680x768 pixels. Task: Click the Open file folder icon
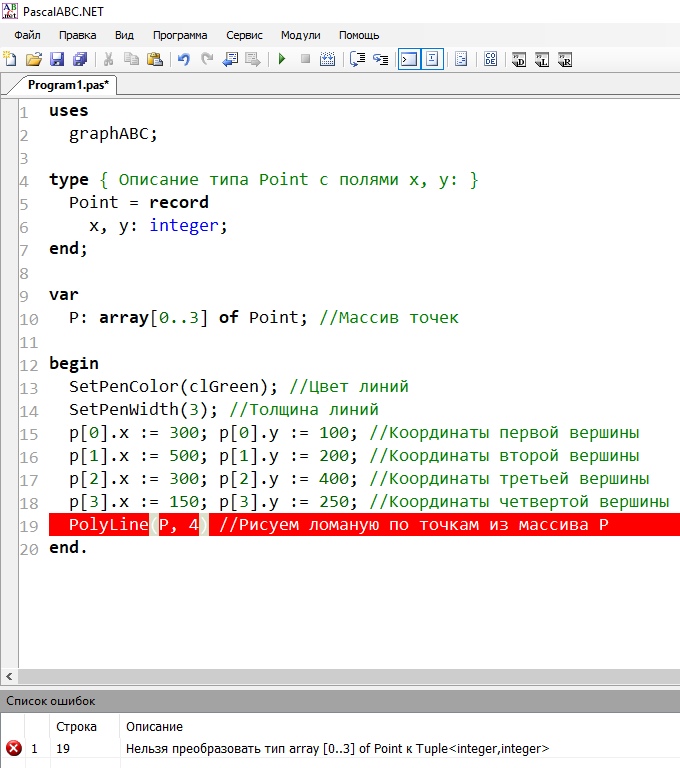pyautogui.click(x=34, y=59)
